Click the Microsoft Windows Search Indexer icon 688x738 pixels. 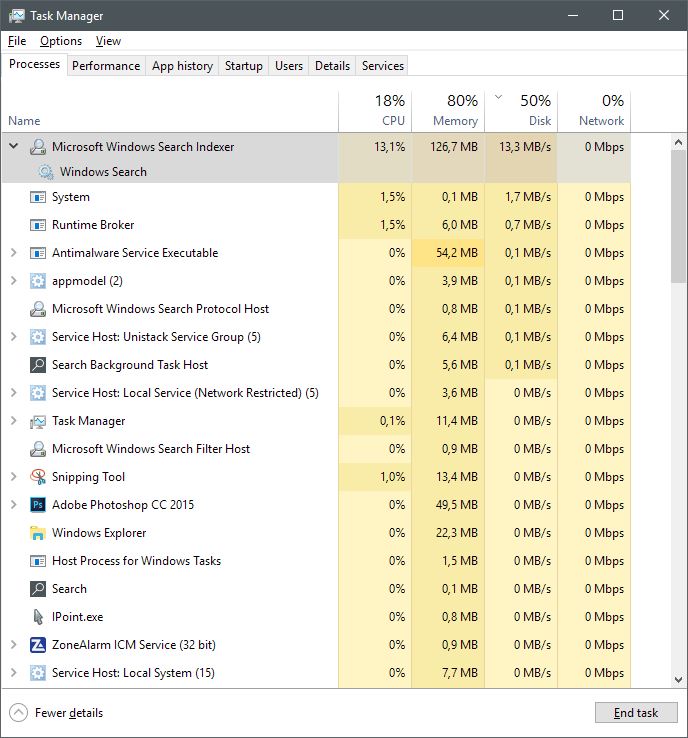coord(38,147)
